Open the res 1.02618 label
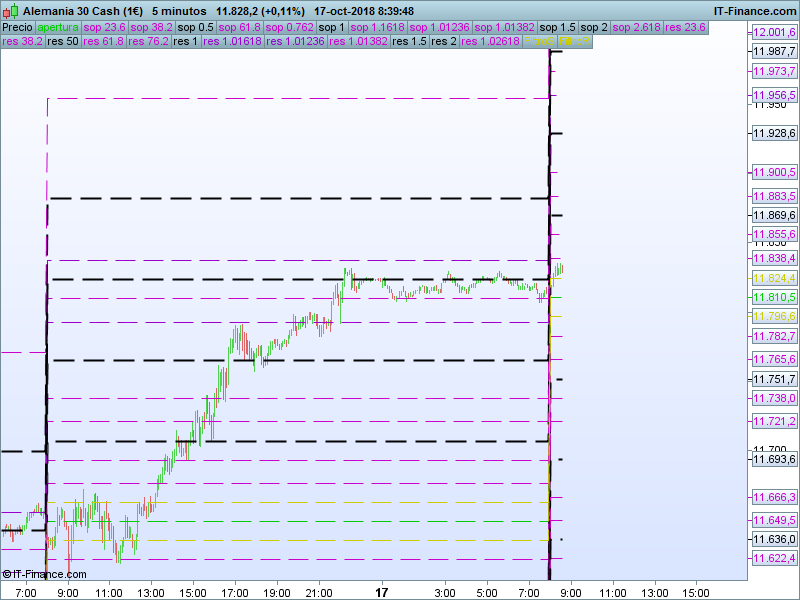The image size is (800, 600). 490,41
